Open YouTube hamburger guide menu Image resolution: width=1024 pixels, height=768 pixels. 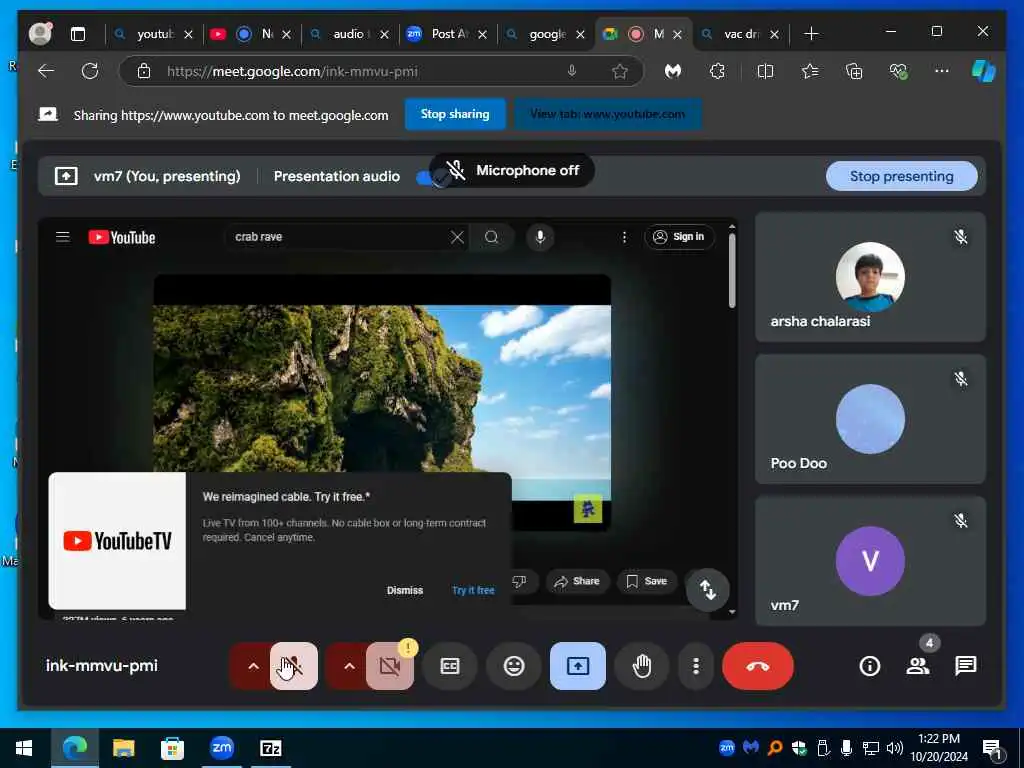pos(63,237)
